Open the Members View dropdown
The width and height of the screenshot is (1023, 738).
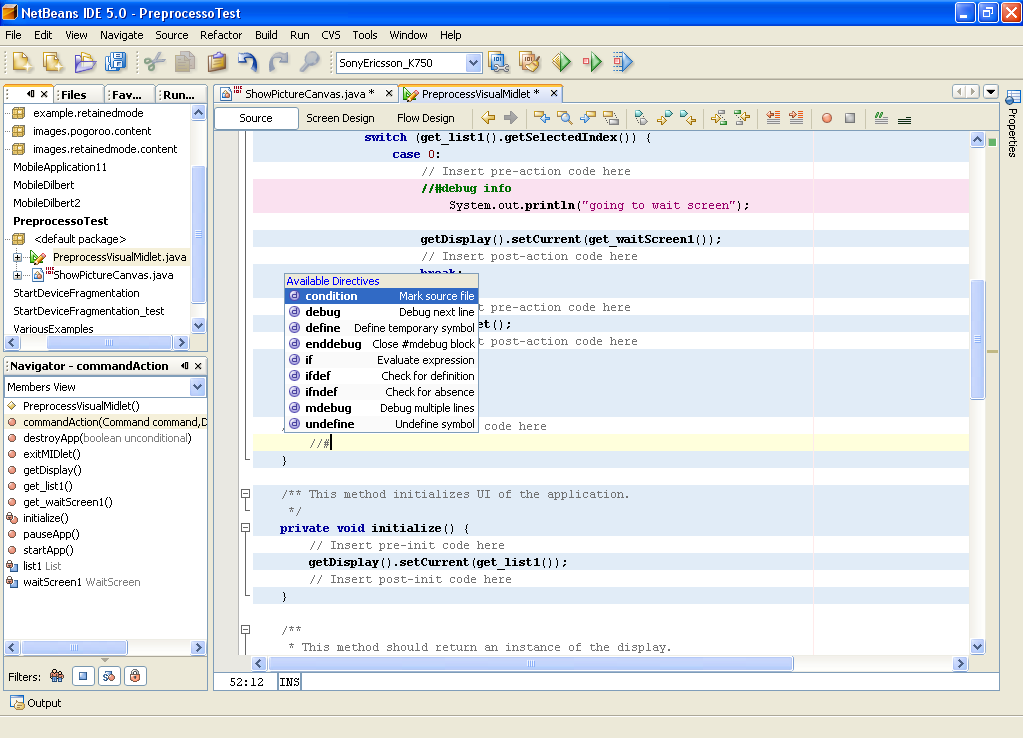tap(198, 387)
